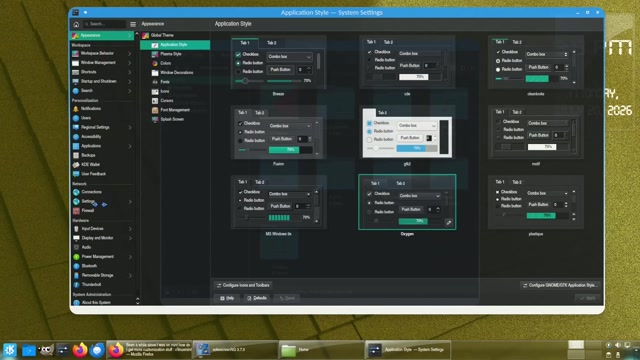Image resolution: width=640 pixels, height=360 pixels.
Task: Switch to Tab 2 in Oxygen preview
Action: (x=401, y=183)
